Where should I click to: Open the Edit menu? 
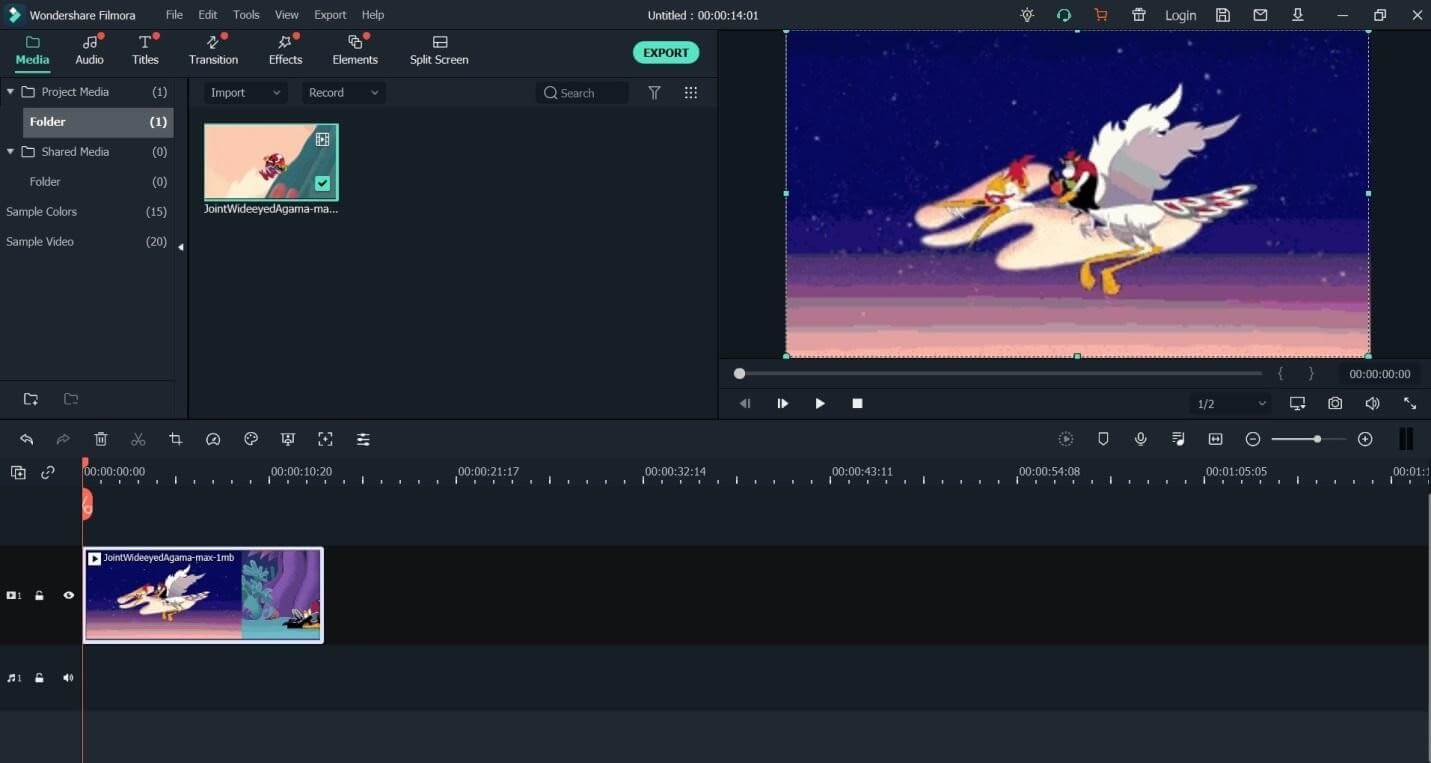(208, 15)
